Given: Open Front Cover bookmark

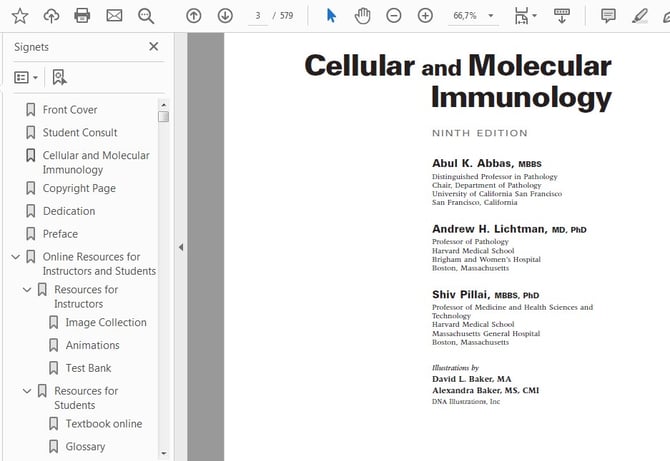Looking at the screenshot, I should 70,110.
